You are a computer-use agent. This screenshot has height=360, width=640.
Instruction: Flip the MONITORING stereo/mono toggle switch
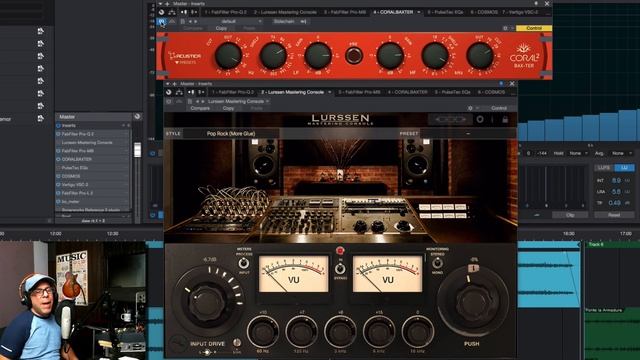tap(437, 263)
